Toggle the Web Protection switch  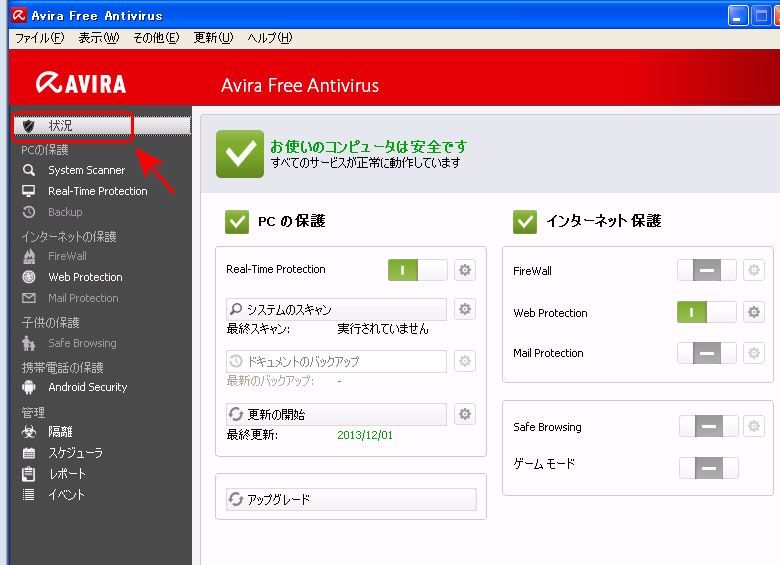(706, 312)
